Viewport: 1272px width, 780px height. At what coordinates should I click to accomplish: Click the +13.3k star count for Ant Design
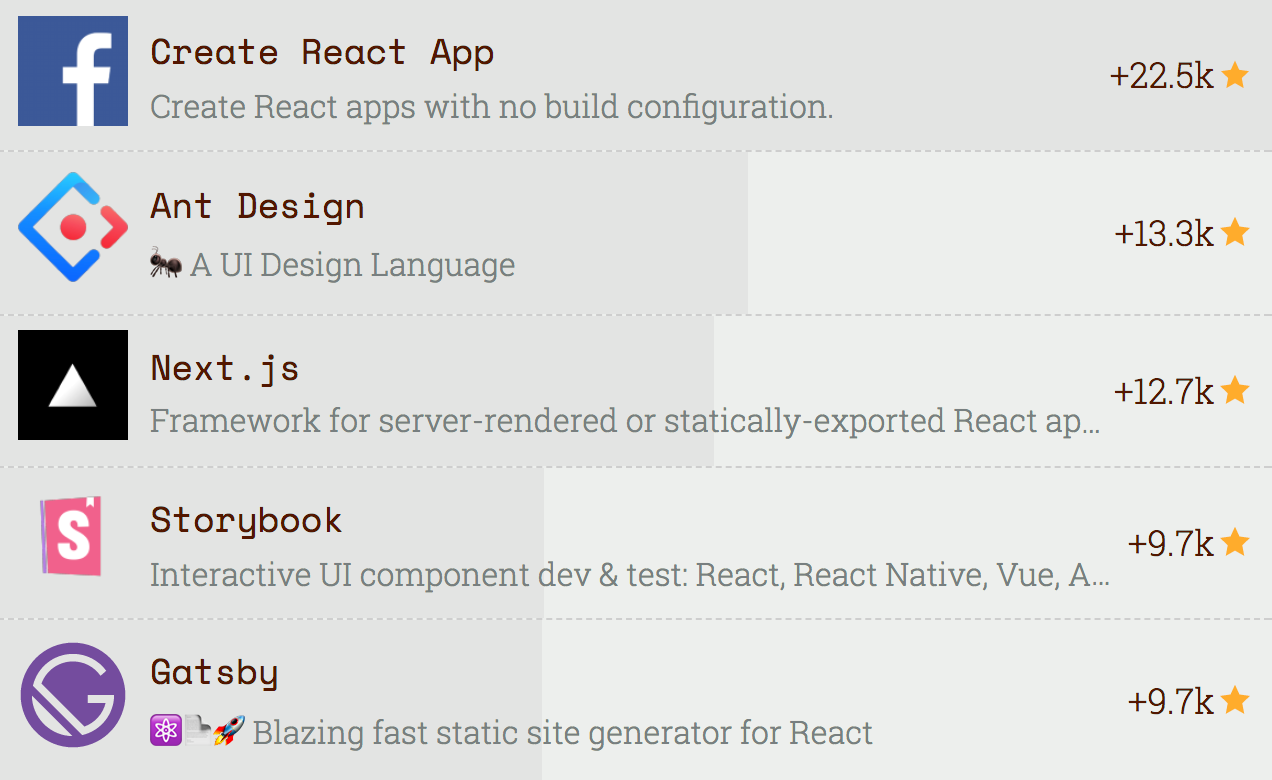pyautogui.click(x=1163, y=233)
